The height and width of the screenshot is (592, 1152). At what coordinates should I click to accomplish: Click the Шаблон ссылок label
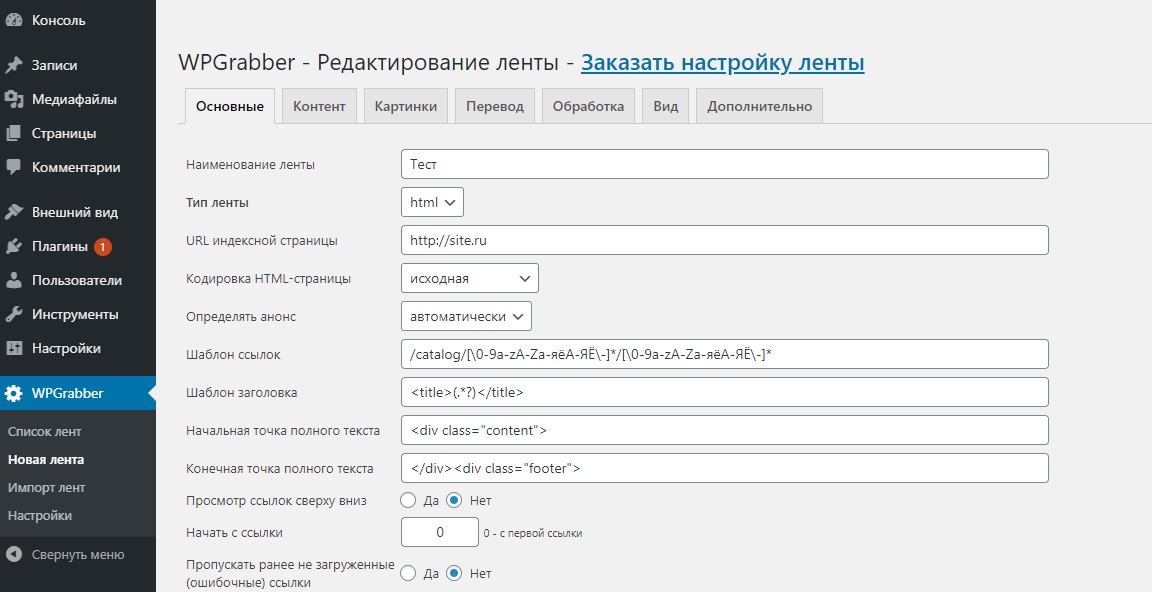point(234,355)
